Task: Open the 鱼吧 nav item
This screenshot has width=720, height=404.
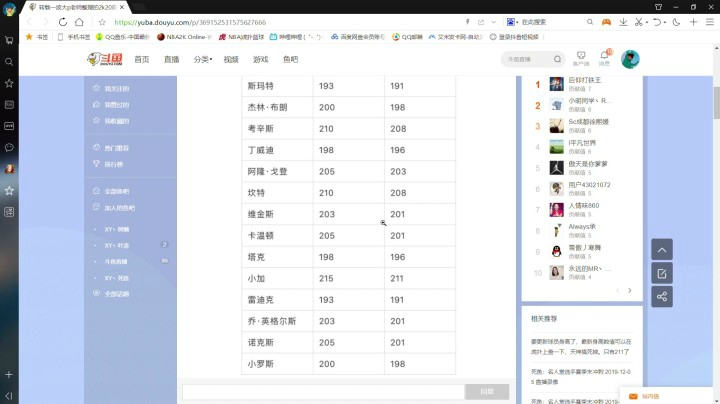Action: (290, 59)
